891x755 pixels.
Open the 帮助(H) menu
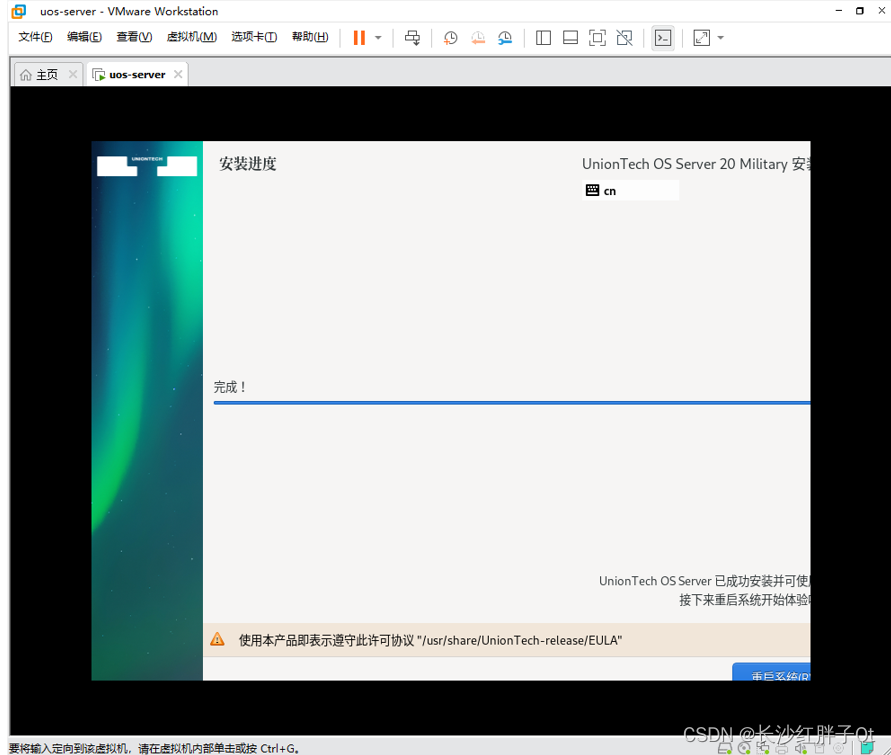point(310,37)
